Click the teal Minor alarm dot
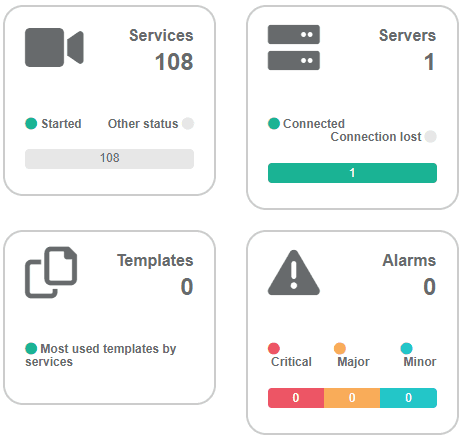 pos(406,348)
